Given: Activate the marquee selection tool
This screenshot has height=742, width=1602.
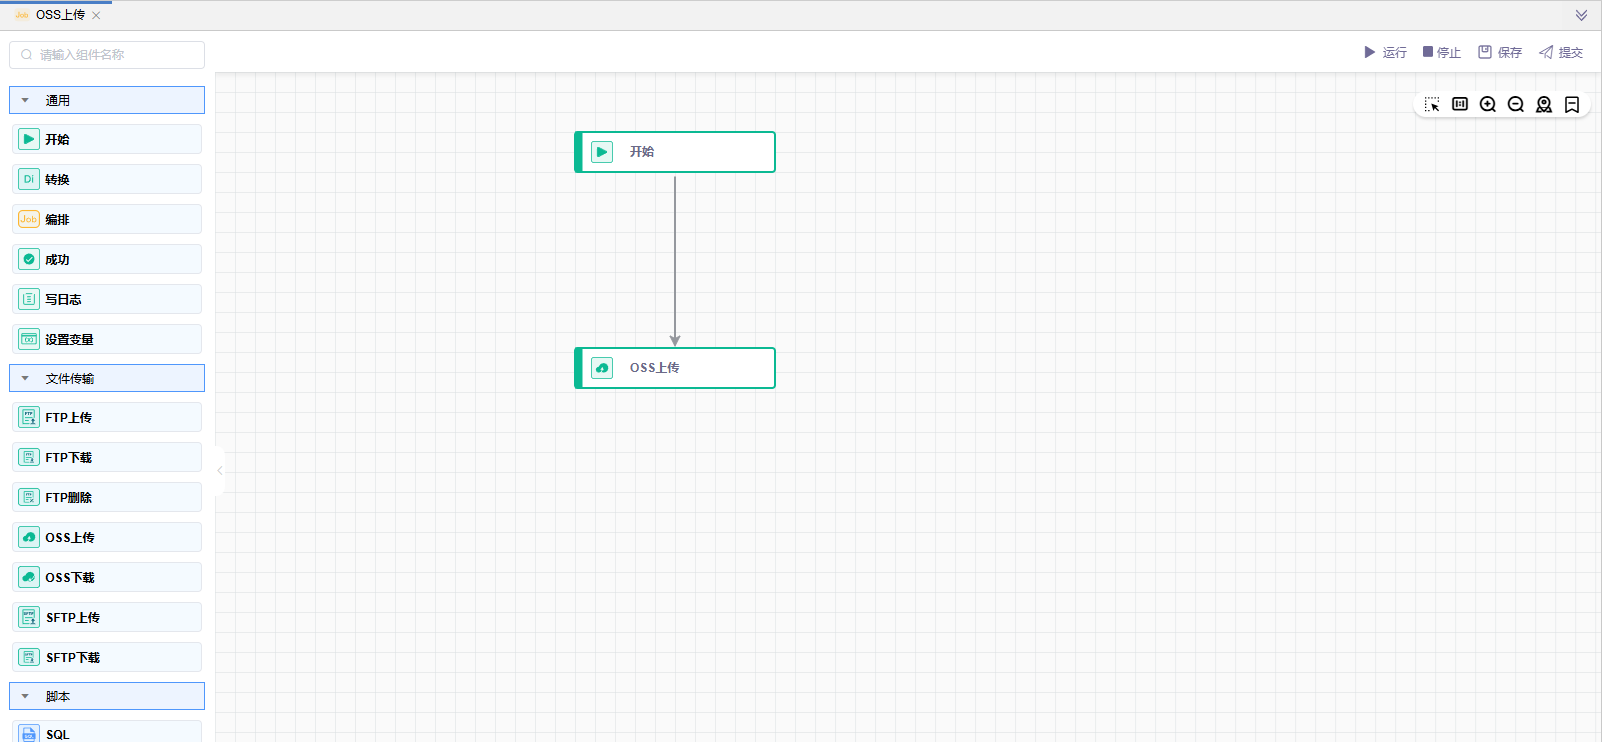Looking at the screenshot, I should pos(1432,105).
